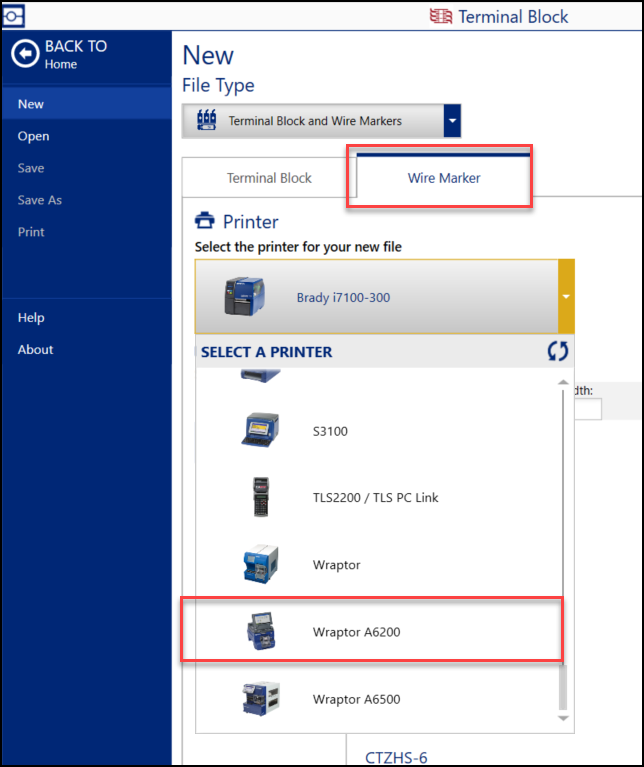
Task: Refresh the printer list
Action: coord(558,351)
